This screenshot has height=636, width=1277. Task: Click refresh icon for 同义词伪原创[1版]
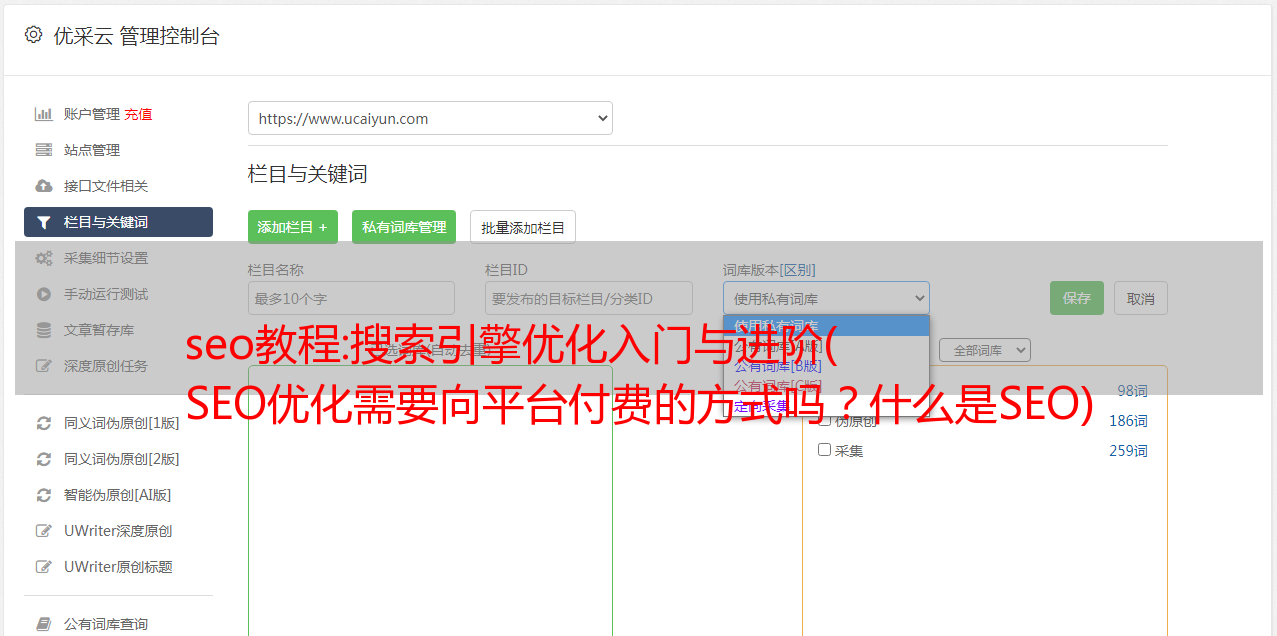coord(43,423)
